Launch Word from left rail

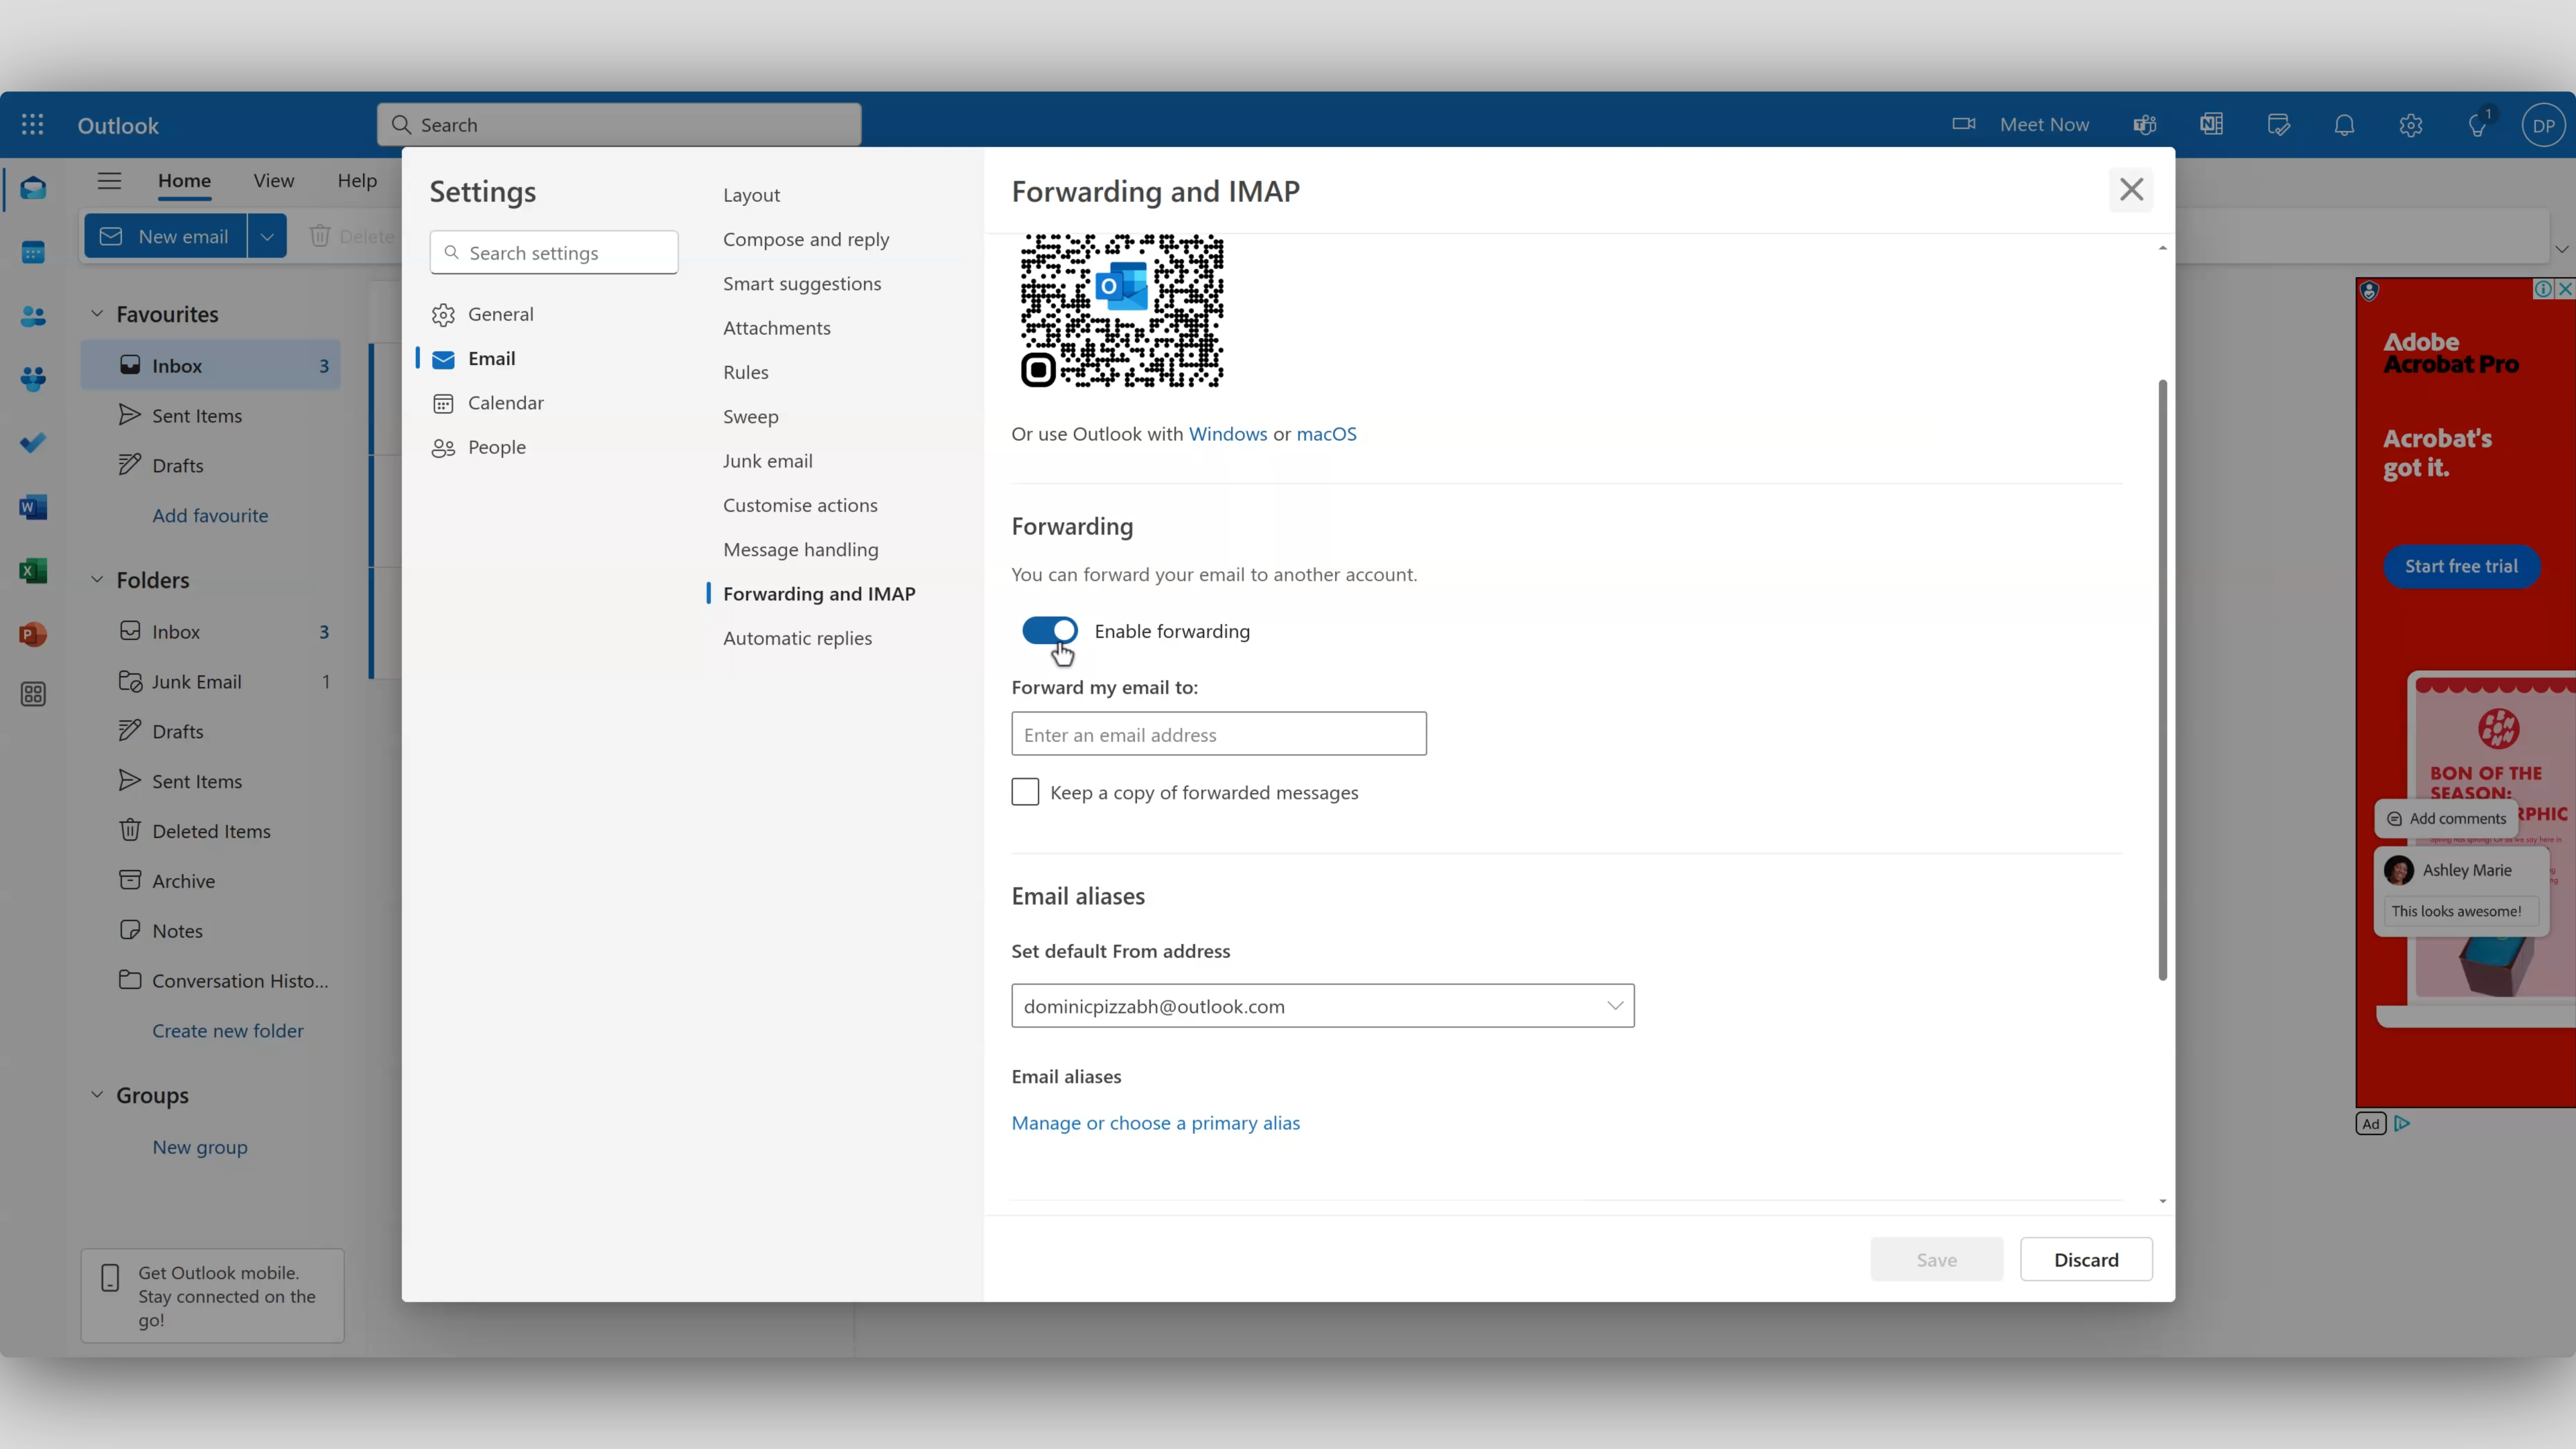click(x=33, y=507)
